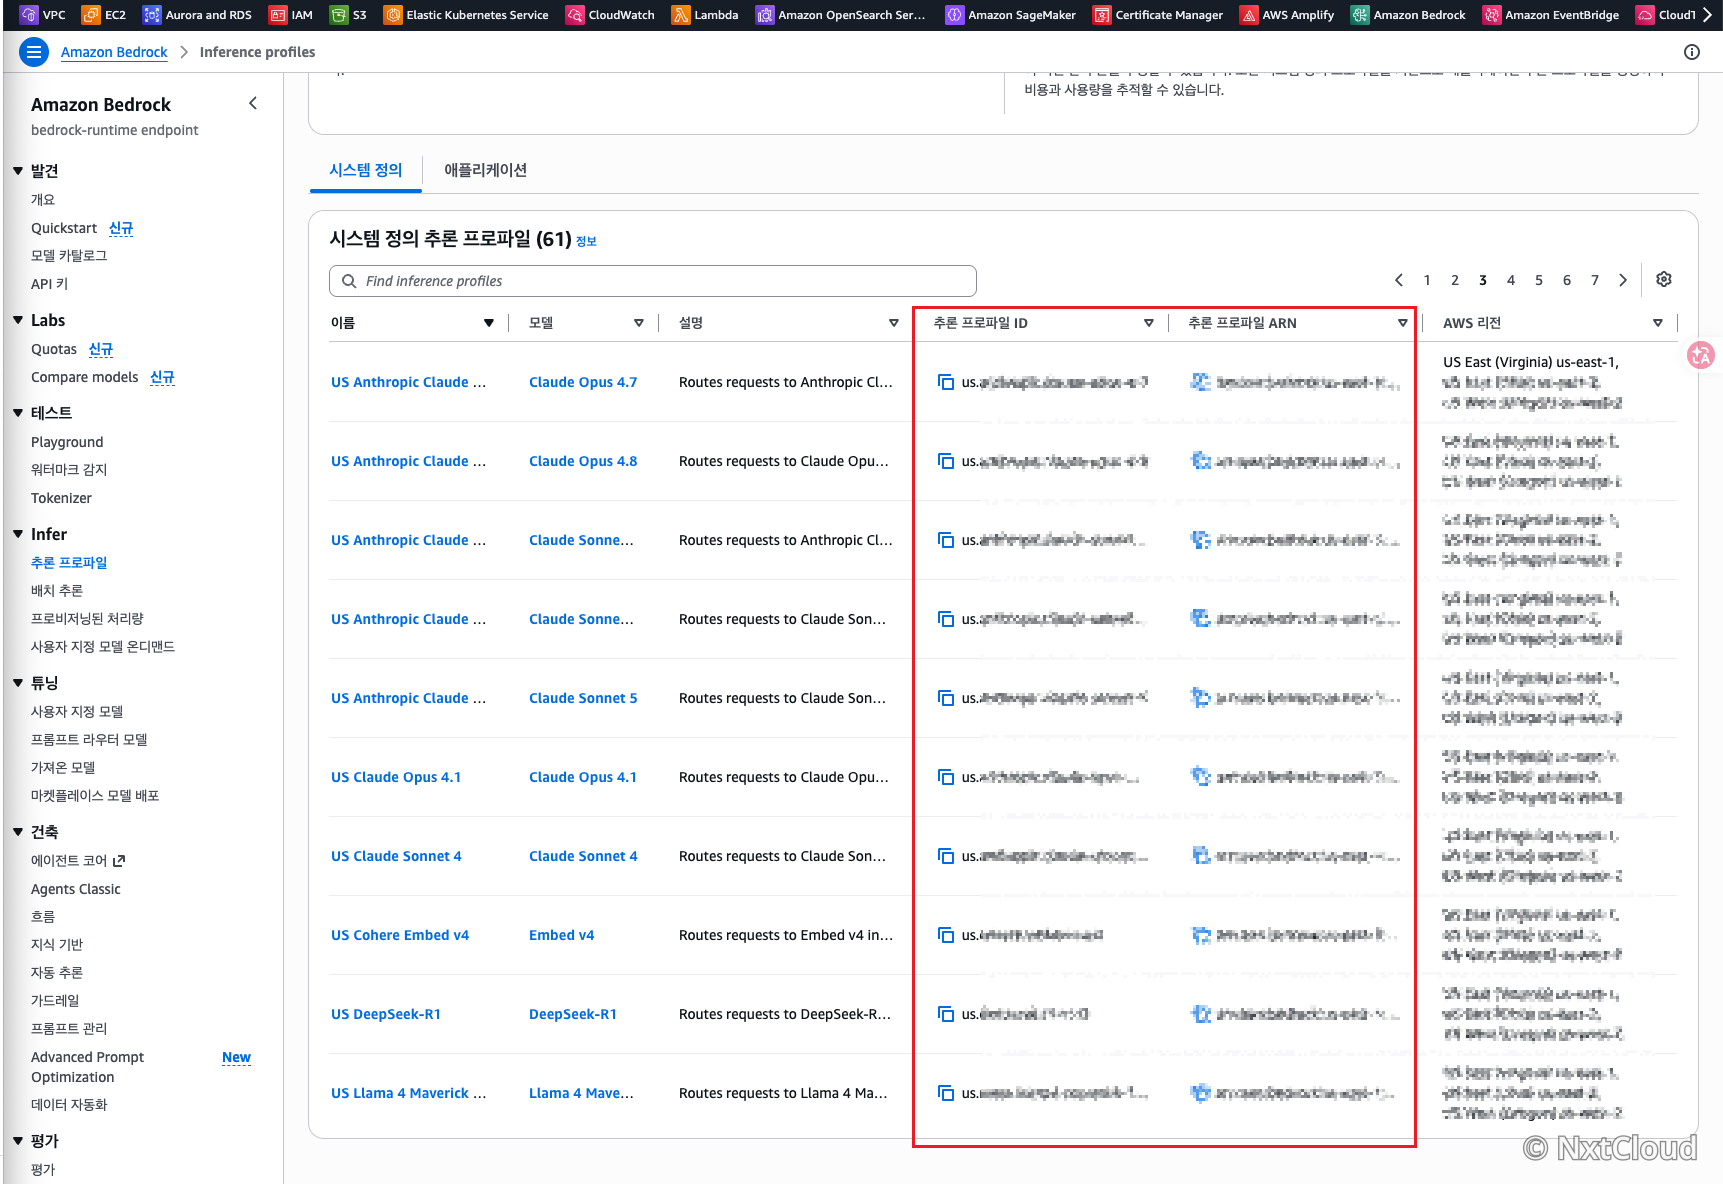Viewport: 1723px width, 1184px height.
Task: Collapse the Labs navigation section
Action: click(18, 320)
